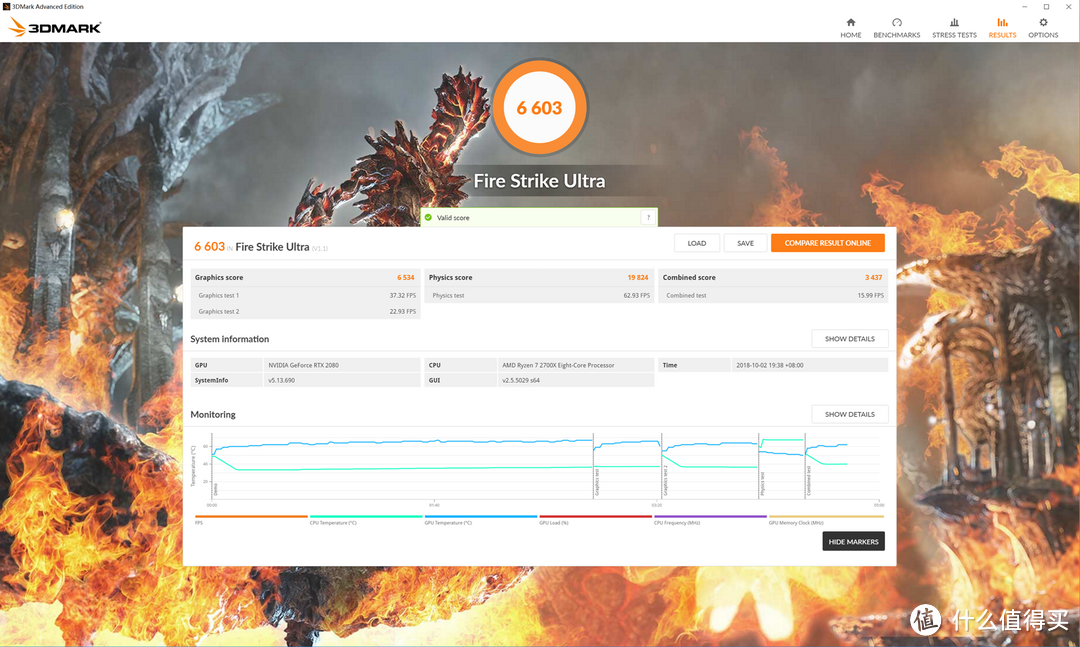Open the valid score help question mark

[x=647, y=218]
